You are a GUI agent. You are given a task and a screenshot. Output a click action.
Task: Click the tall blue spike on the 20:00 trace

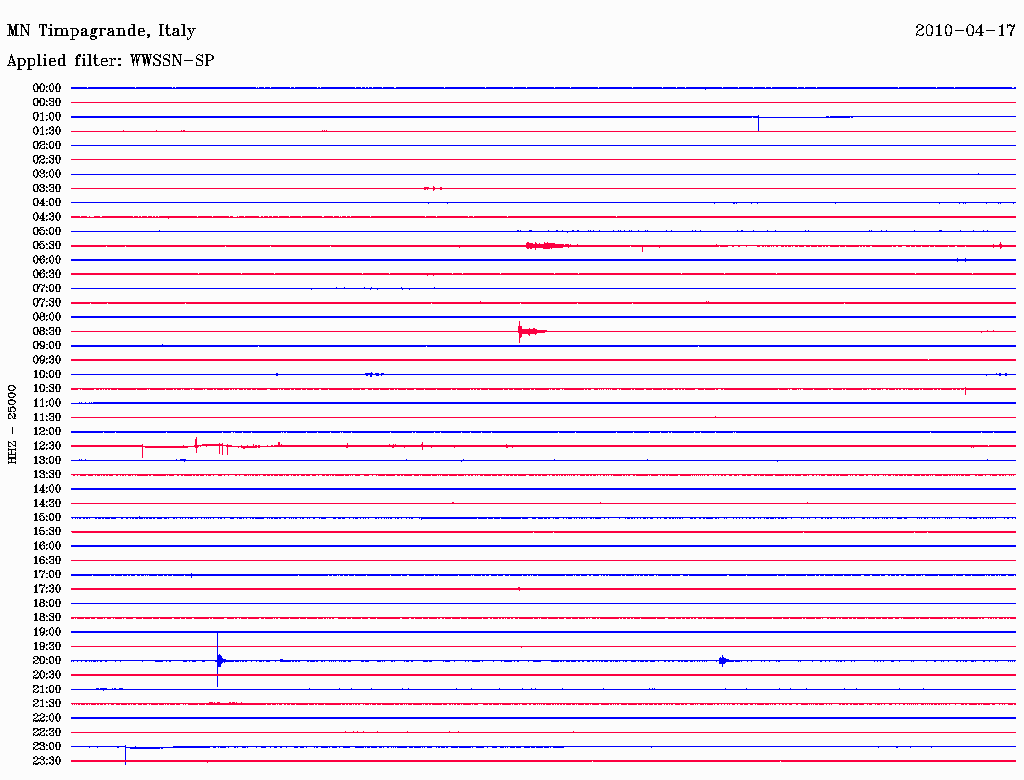click(218, 660)
